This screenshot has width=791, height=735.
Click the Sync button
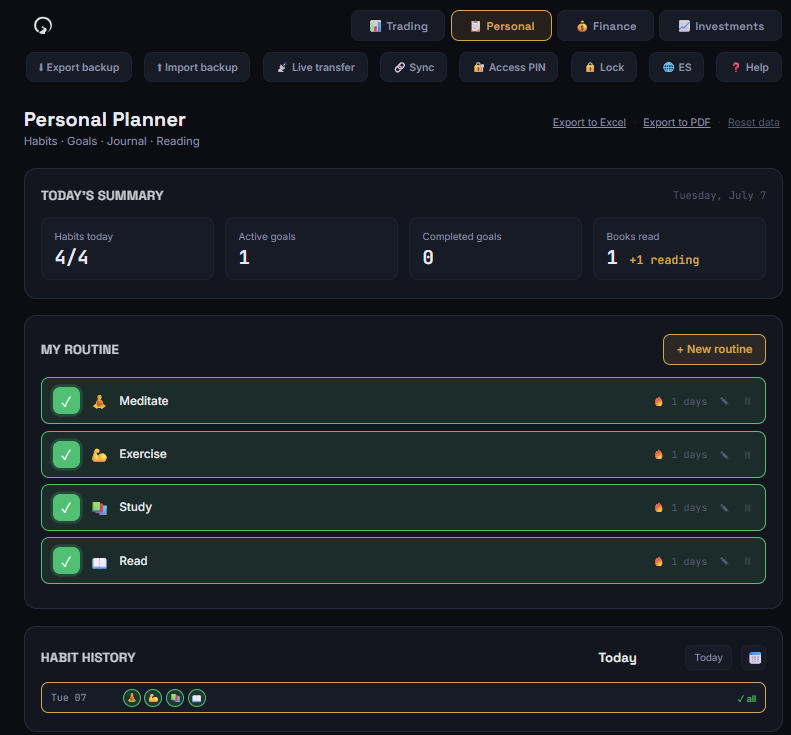414,67
